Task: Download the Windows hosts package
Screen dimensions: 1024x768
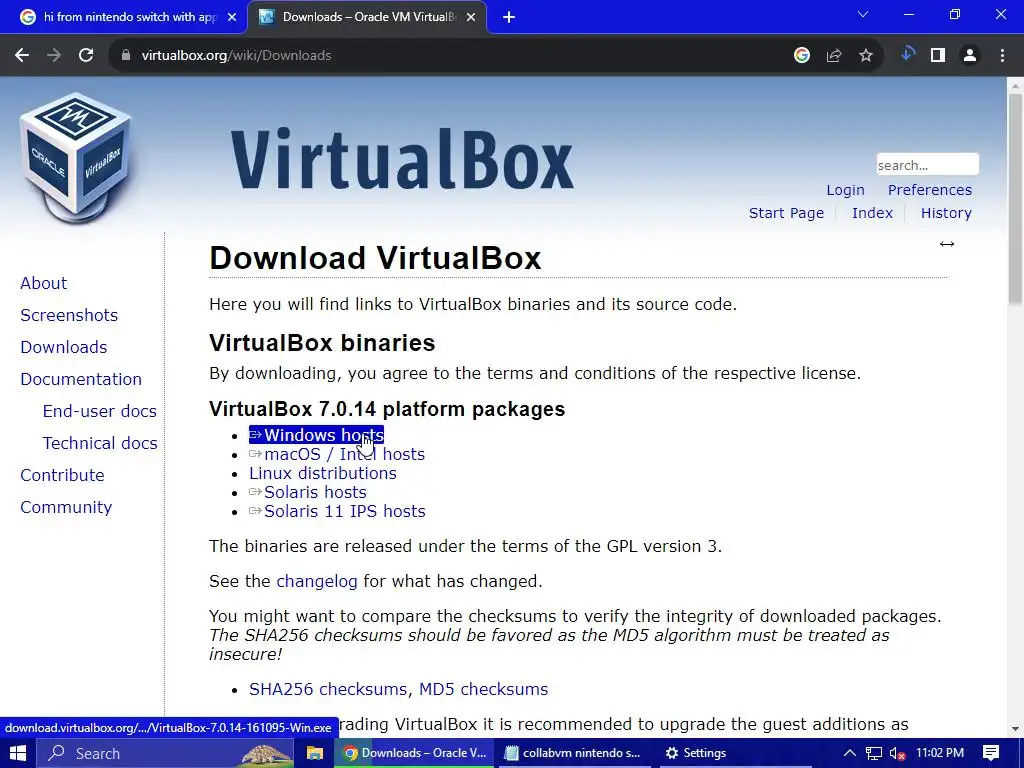Action: pyautogui.click(x=317, y=435)
